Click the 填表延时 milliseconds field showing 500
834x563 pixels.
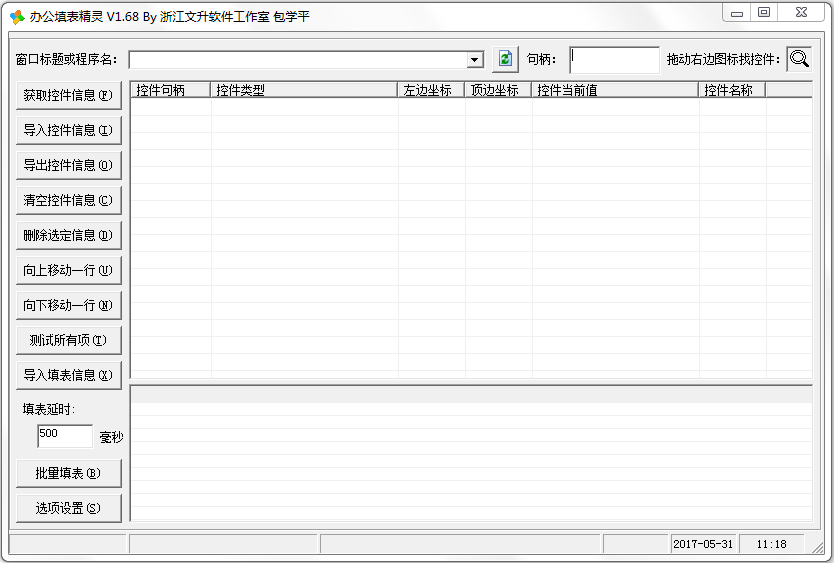(x=65, y=436)
